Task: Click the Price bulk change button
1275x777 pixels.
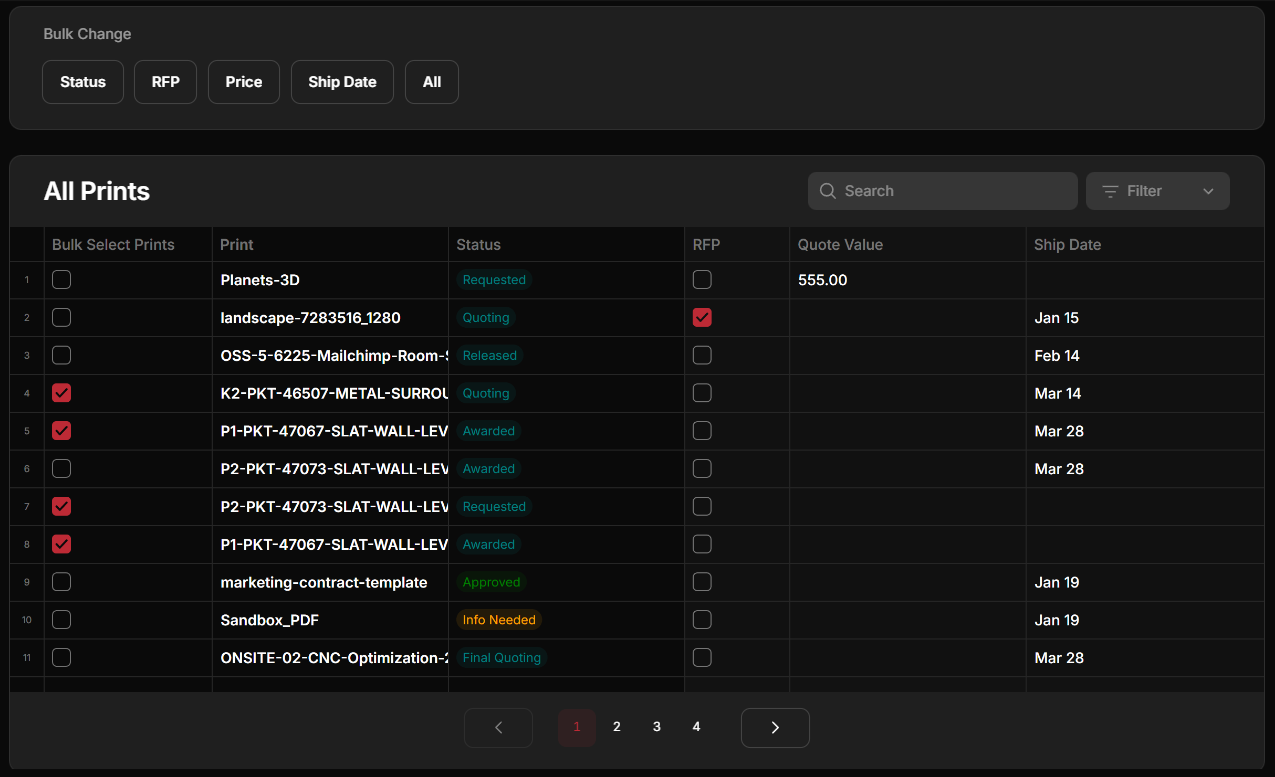Action: point(243,81)
